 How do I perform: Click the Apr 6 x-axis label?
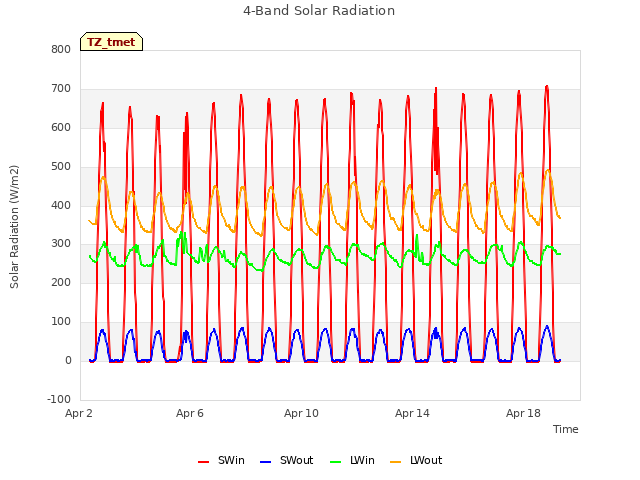[x=190, y=413]
